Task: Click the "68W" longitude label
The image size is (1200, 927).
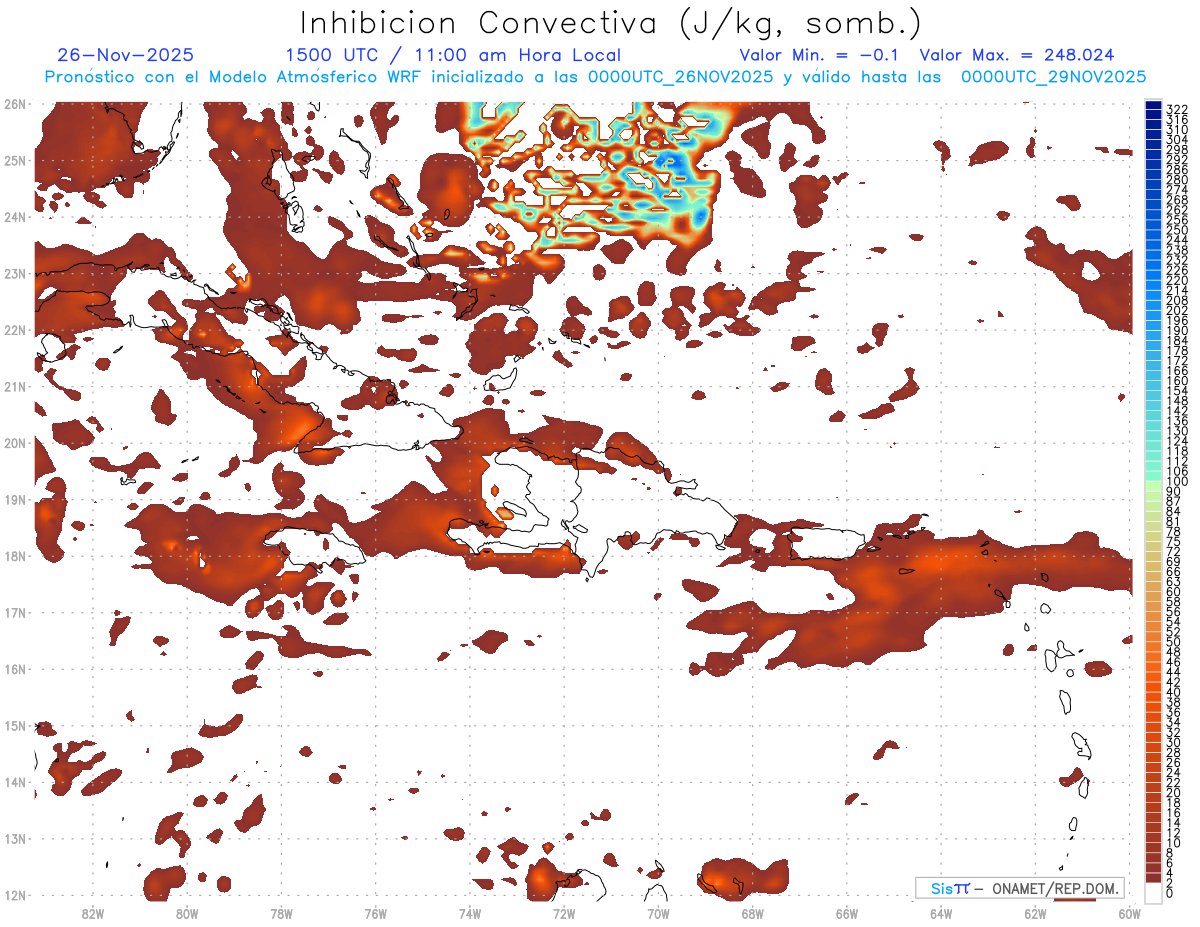Action: coord(753,912)
